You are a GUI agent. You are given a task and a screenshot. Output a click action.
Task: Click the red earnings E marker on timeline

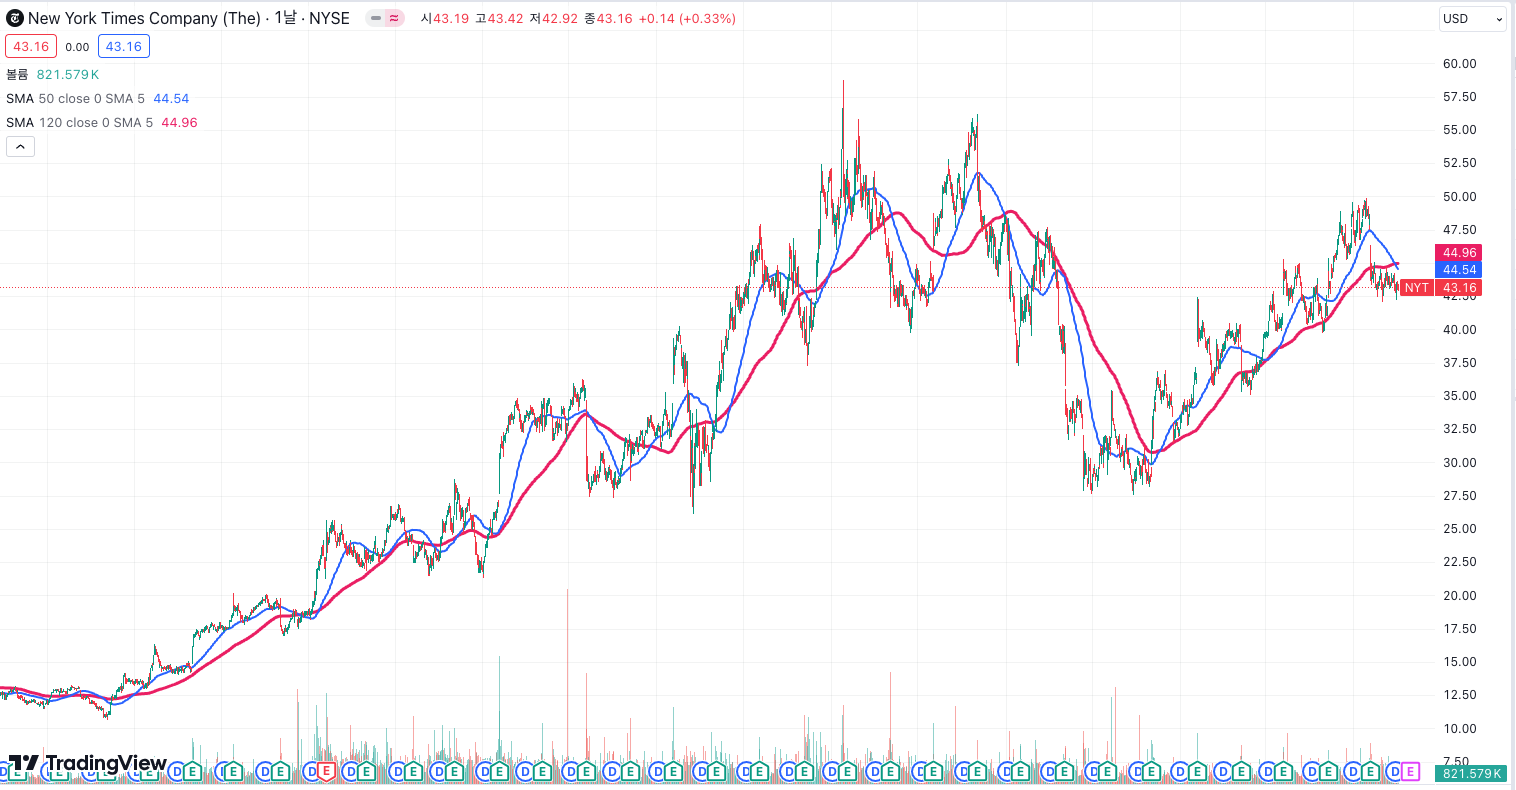[325, 771]
